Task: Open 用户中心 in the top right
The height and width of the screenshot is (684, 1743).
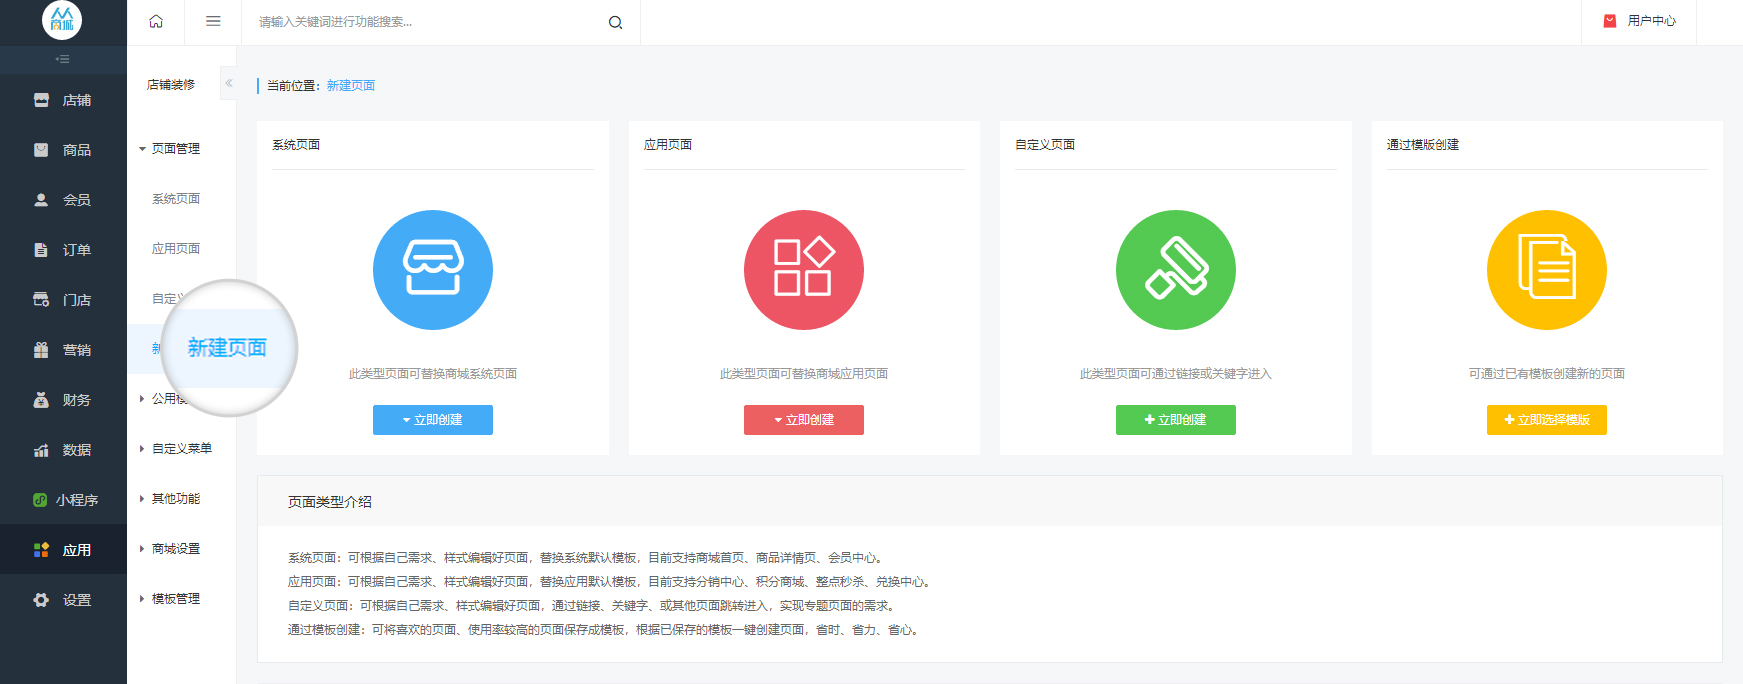Action: coord(1640,21)
